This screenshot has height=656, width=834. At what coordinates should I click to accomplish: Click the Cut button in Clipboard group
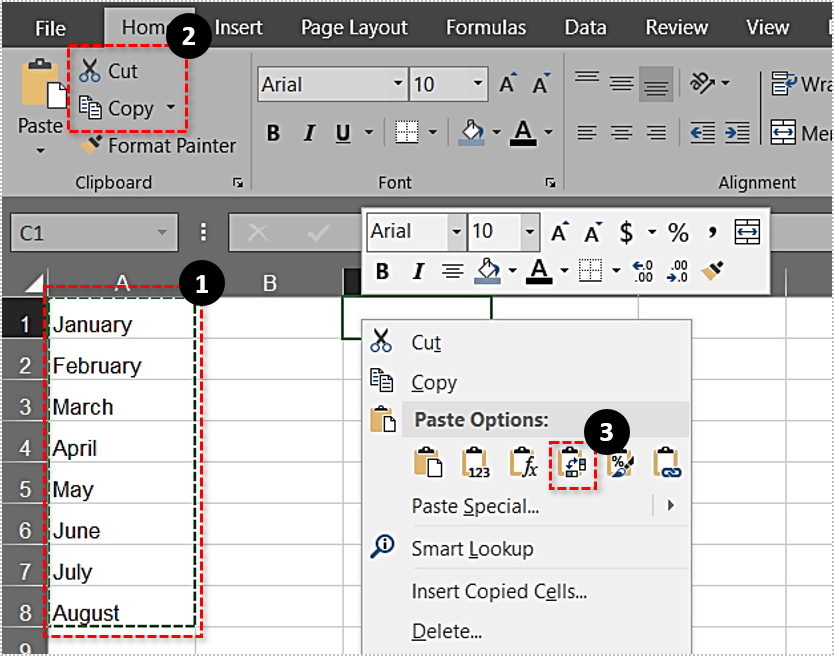click(x=108, y=71)
